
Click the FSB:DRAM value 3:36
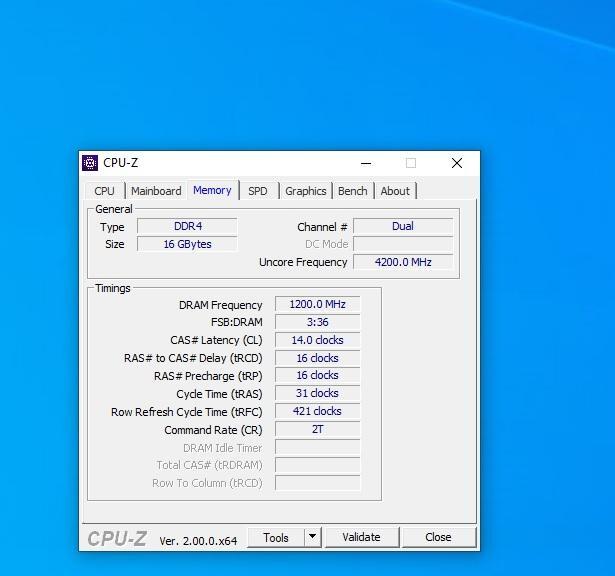317,322
